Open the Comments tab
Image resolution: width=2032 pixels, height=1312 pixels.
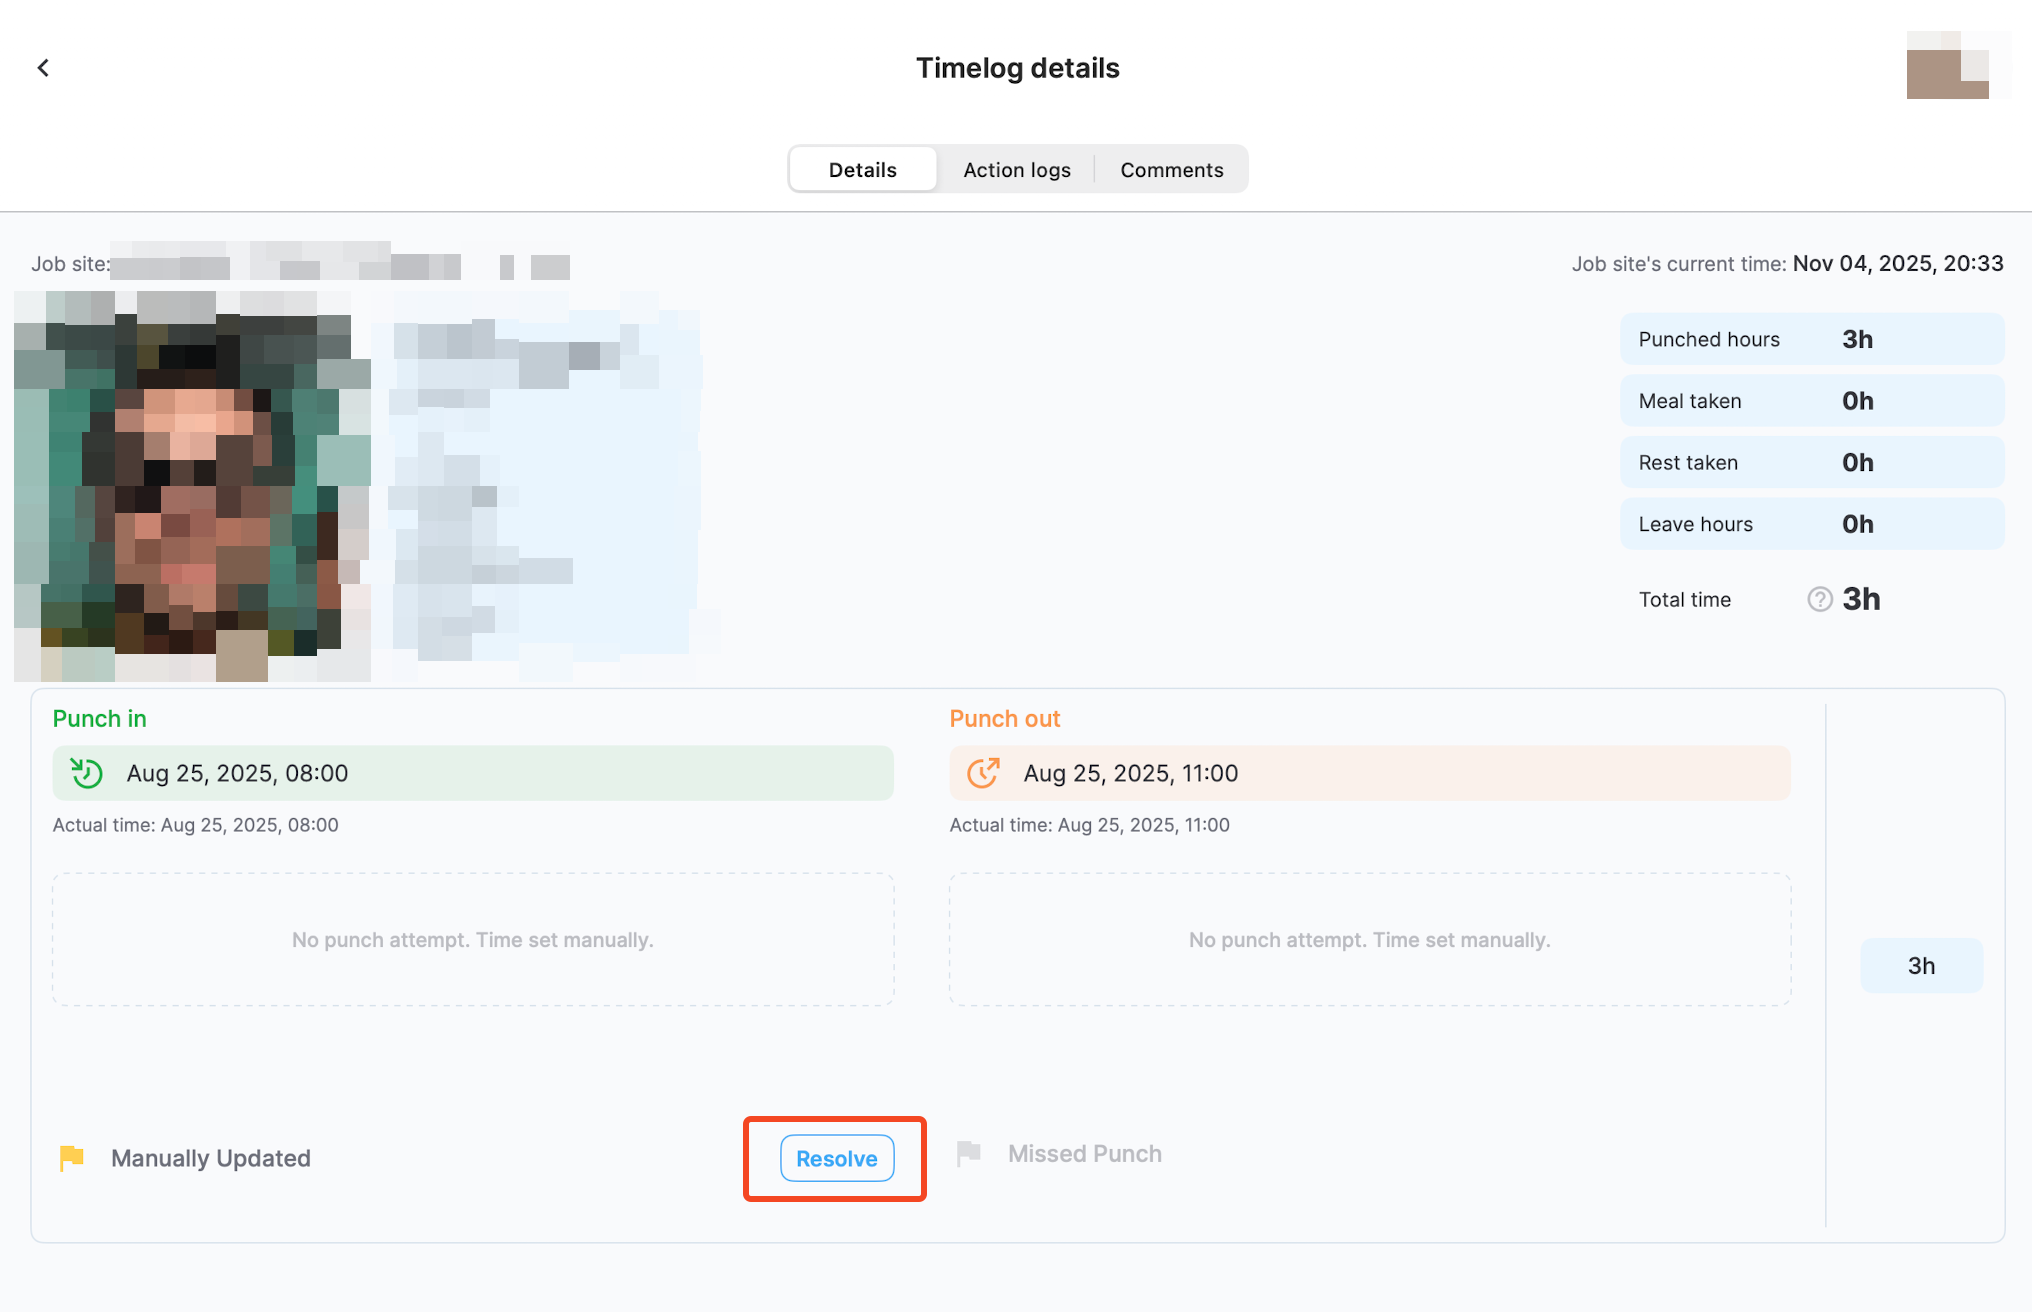(x=1171, y=170)
